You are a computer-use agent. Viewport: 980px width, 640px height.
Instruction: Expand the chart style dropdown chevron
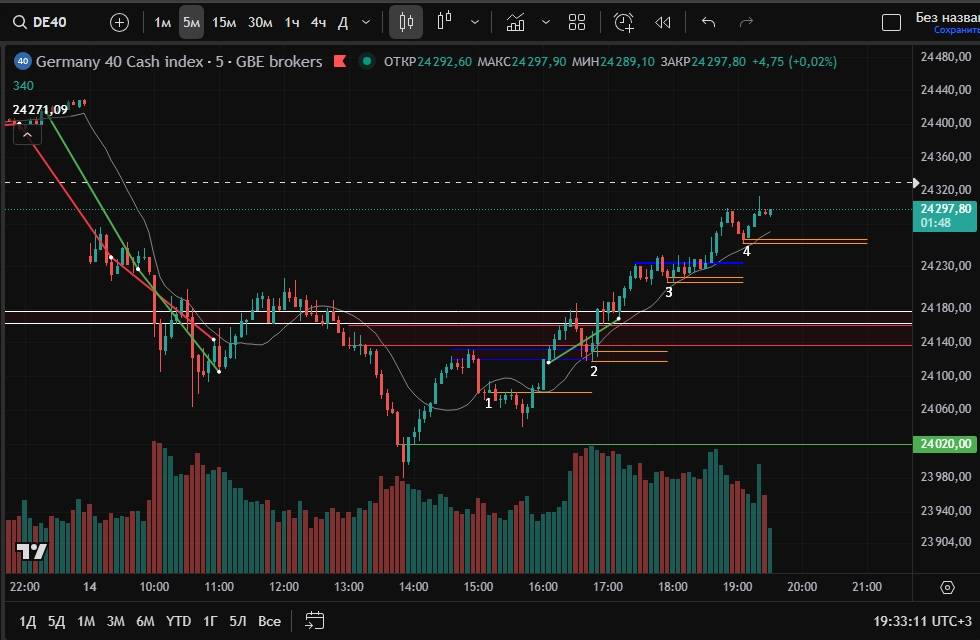coord(474,22)
